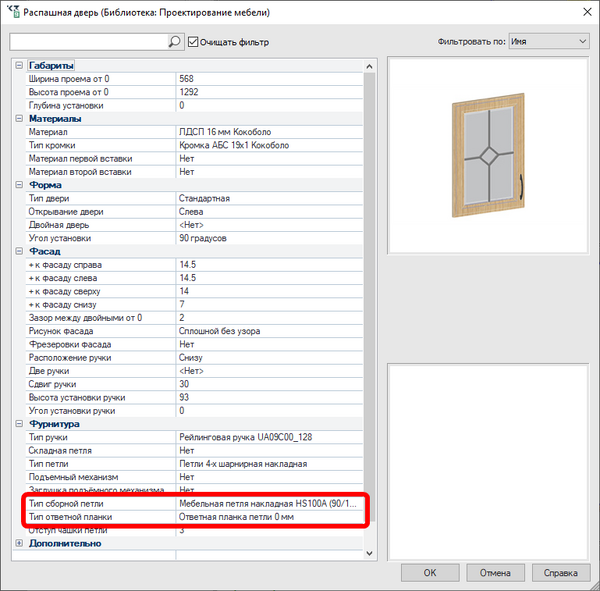This screenshot has height=591, width=600.
Task: Click the door preview thumbnail
Action: 488,155
